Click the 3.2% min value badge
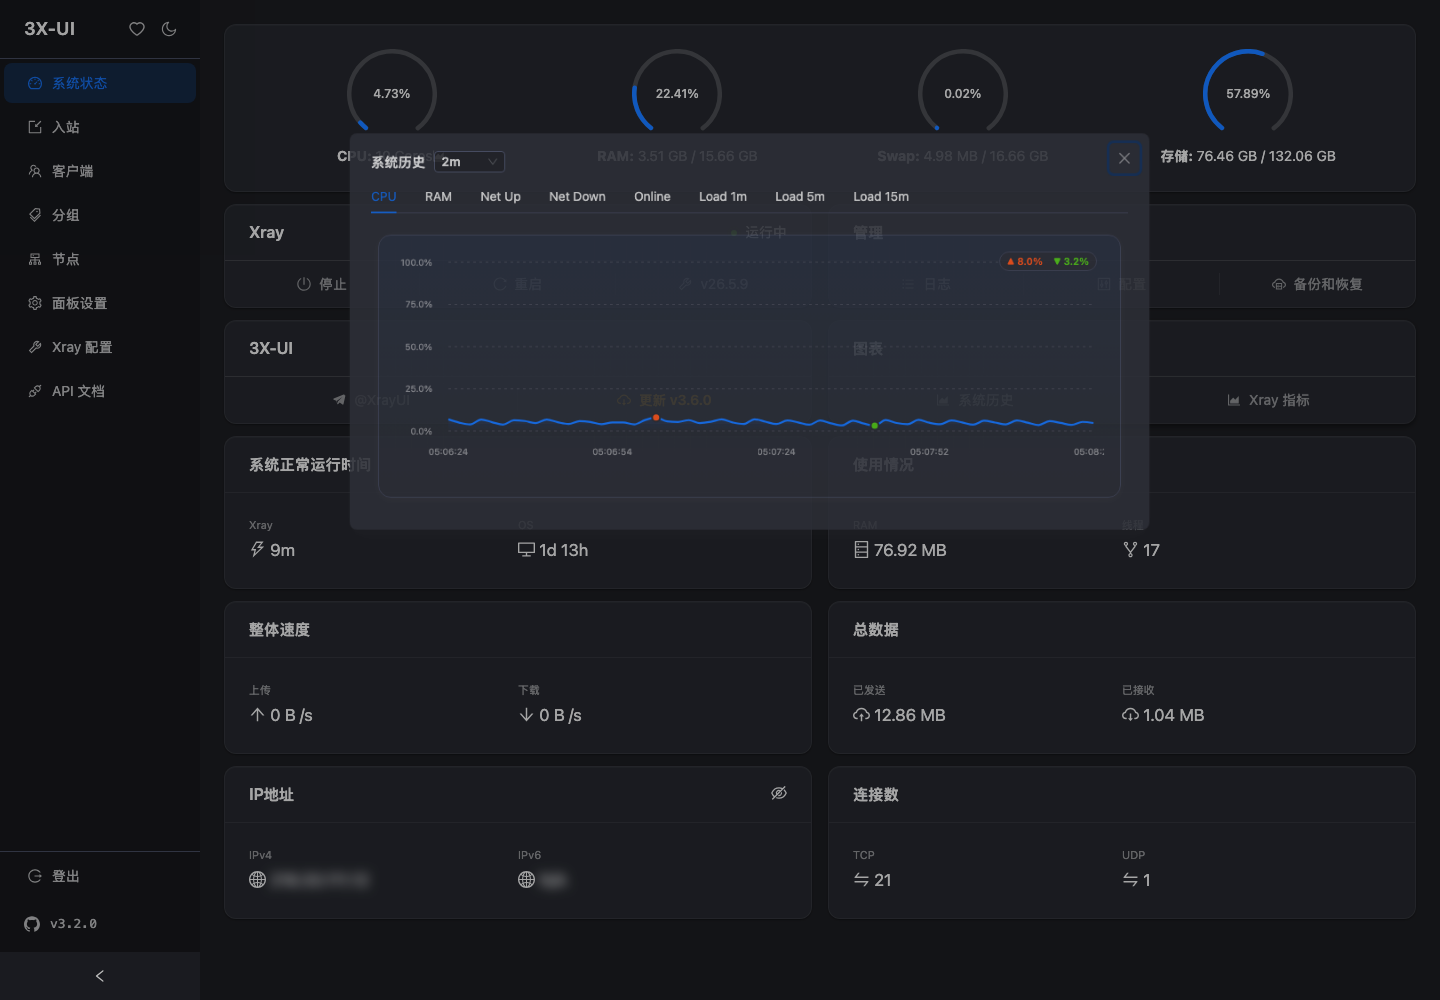The image size is (1440, 1000). coord(1071,262)
